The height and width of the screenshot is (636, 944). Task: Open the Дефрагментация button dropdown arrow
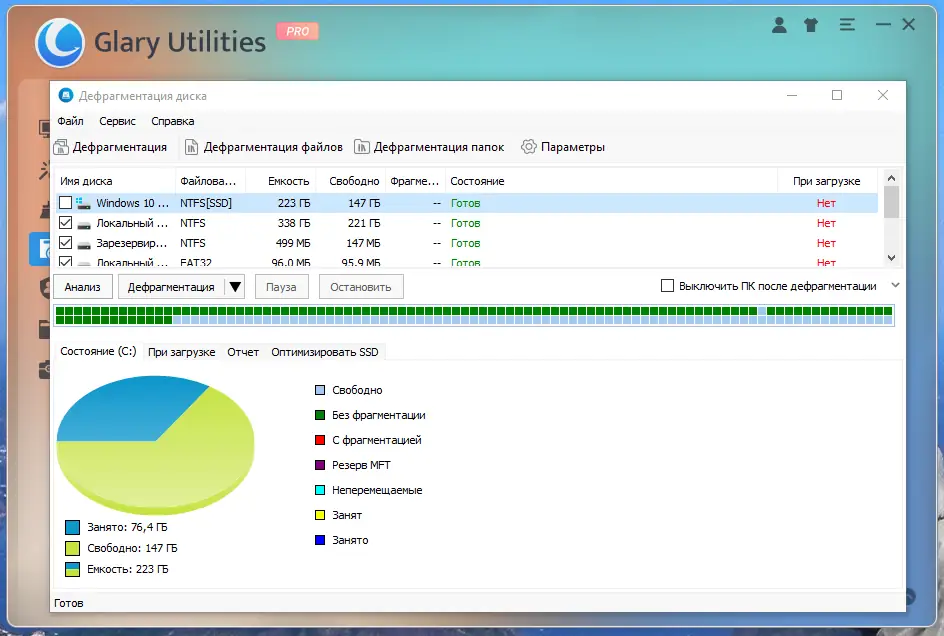[235, 287]
